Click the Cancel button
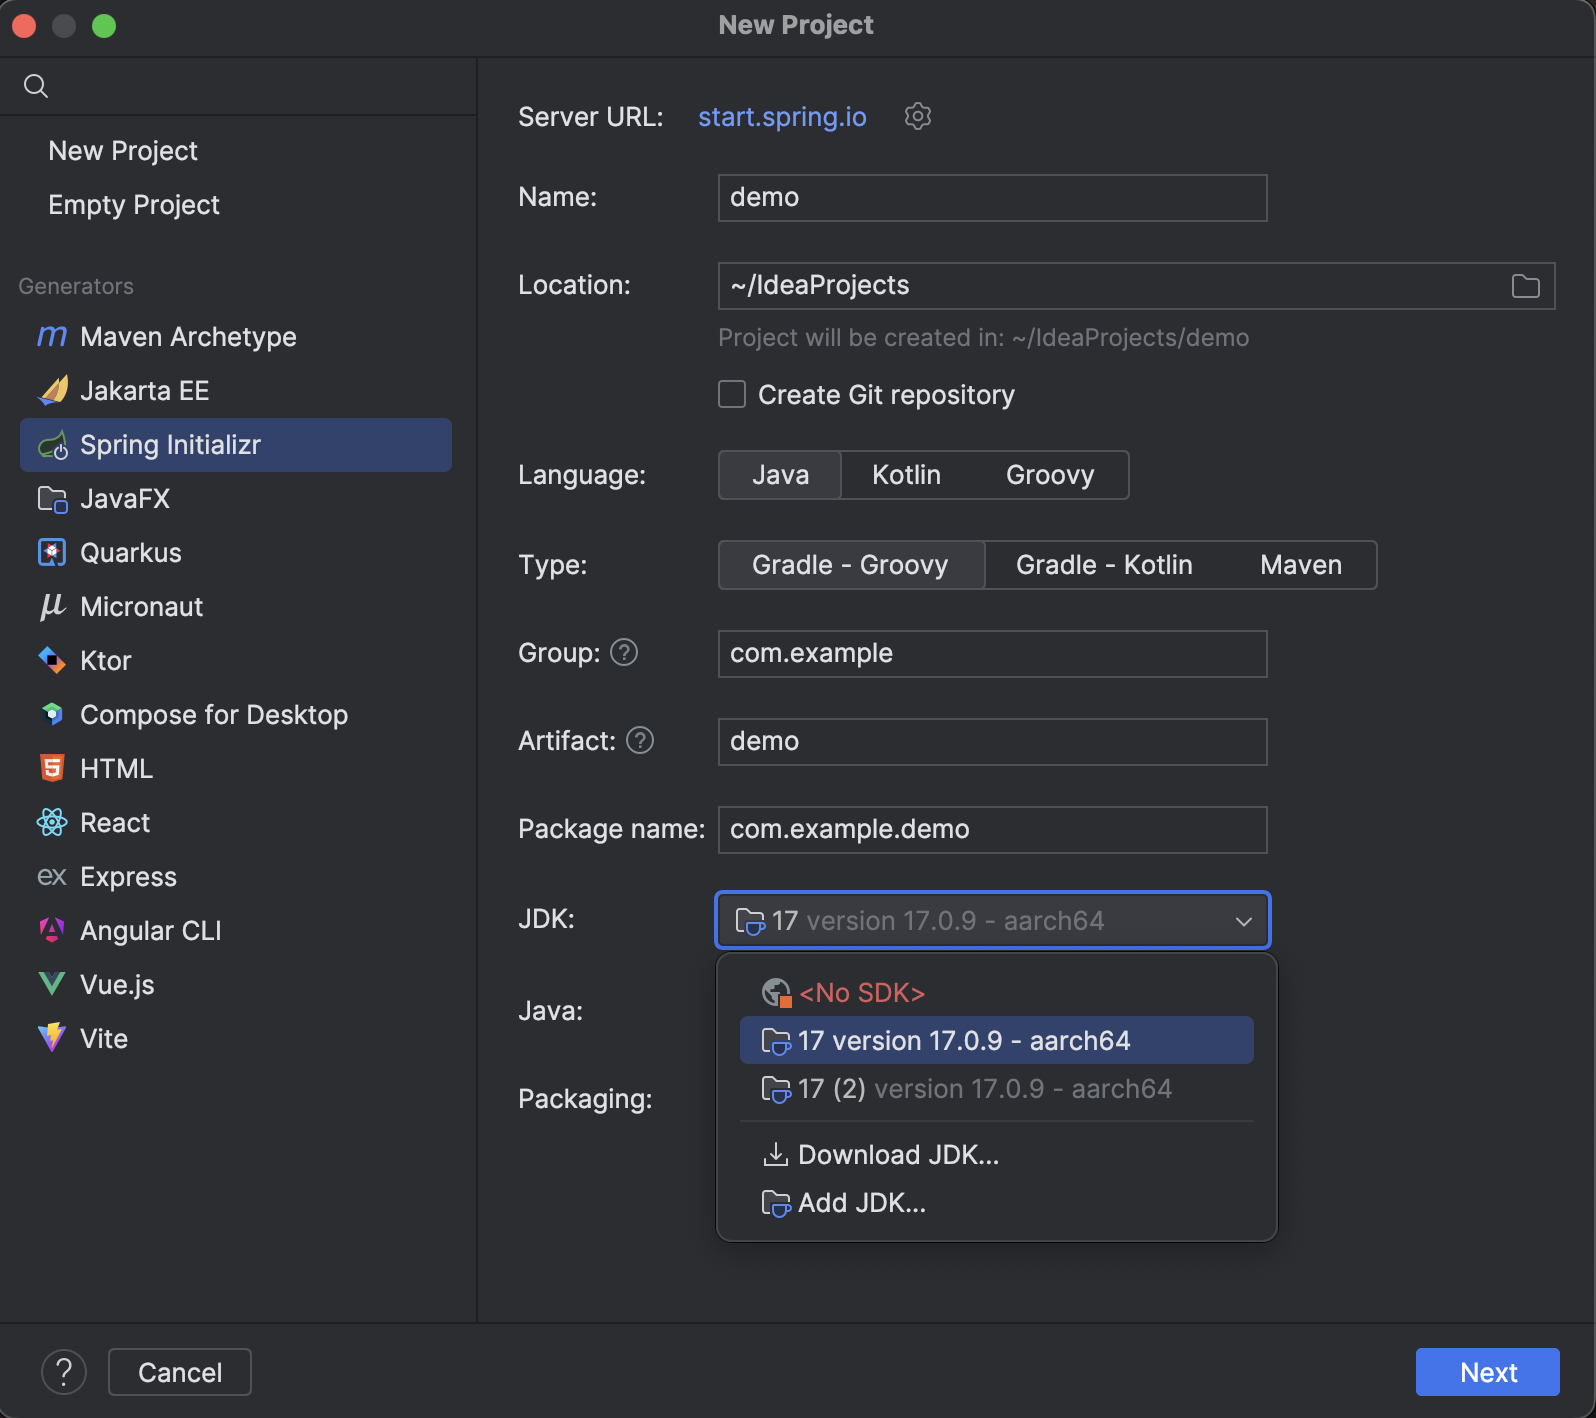Screen dimensions: 1596x1418 pyautogui.click(x=180, y=1372)
